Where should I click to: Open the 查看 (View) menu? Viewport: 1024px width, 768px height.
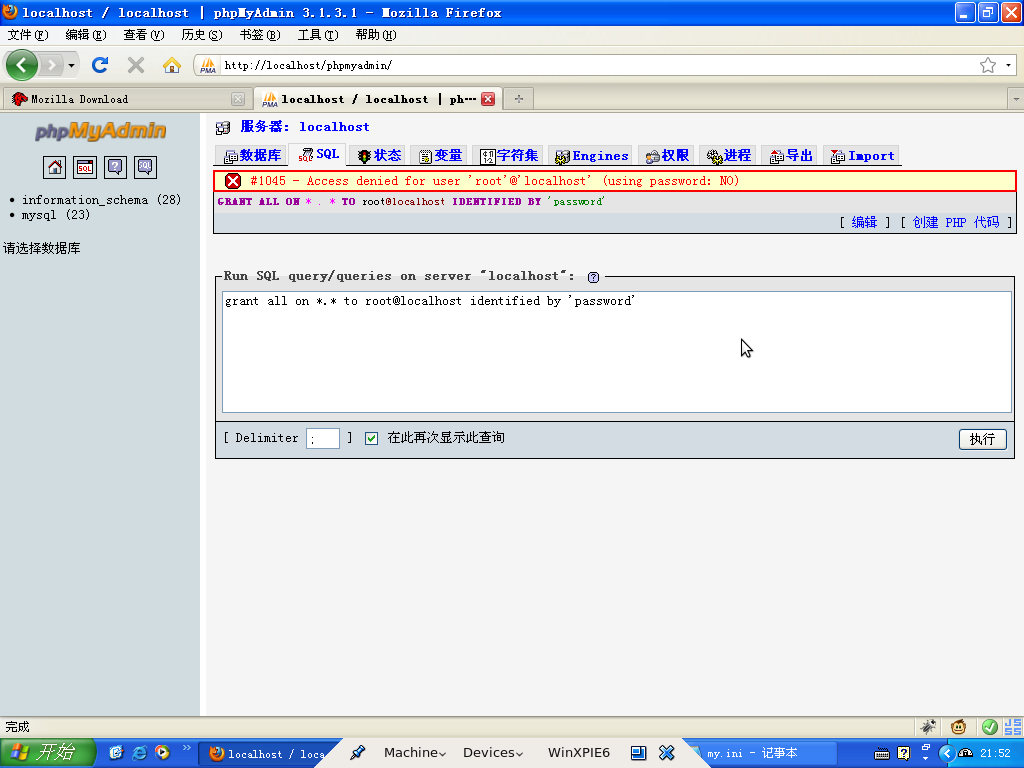click(x=144, y=35)
